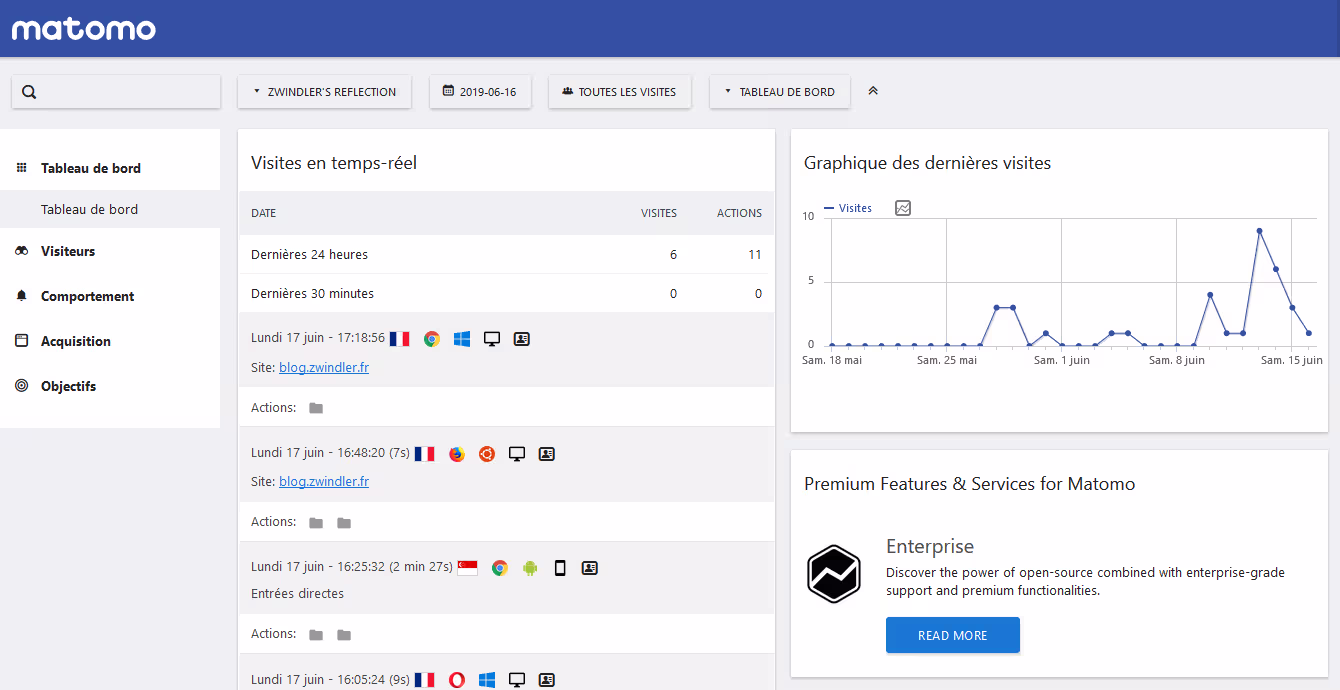Click the search input field

pos(128,92)
